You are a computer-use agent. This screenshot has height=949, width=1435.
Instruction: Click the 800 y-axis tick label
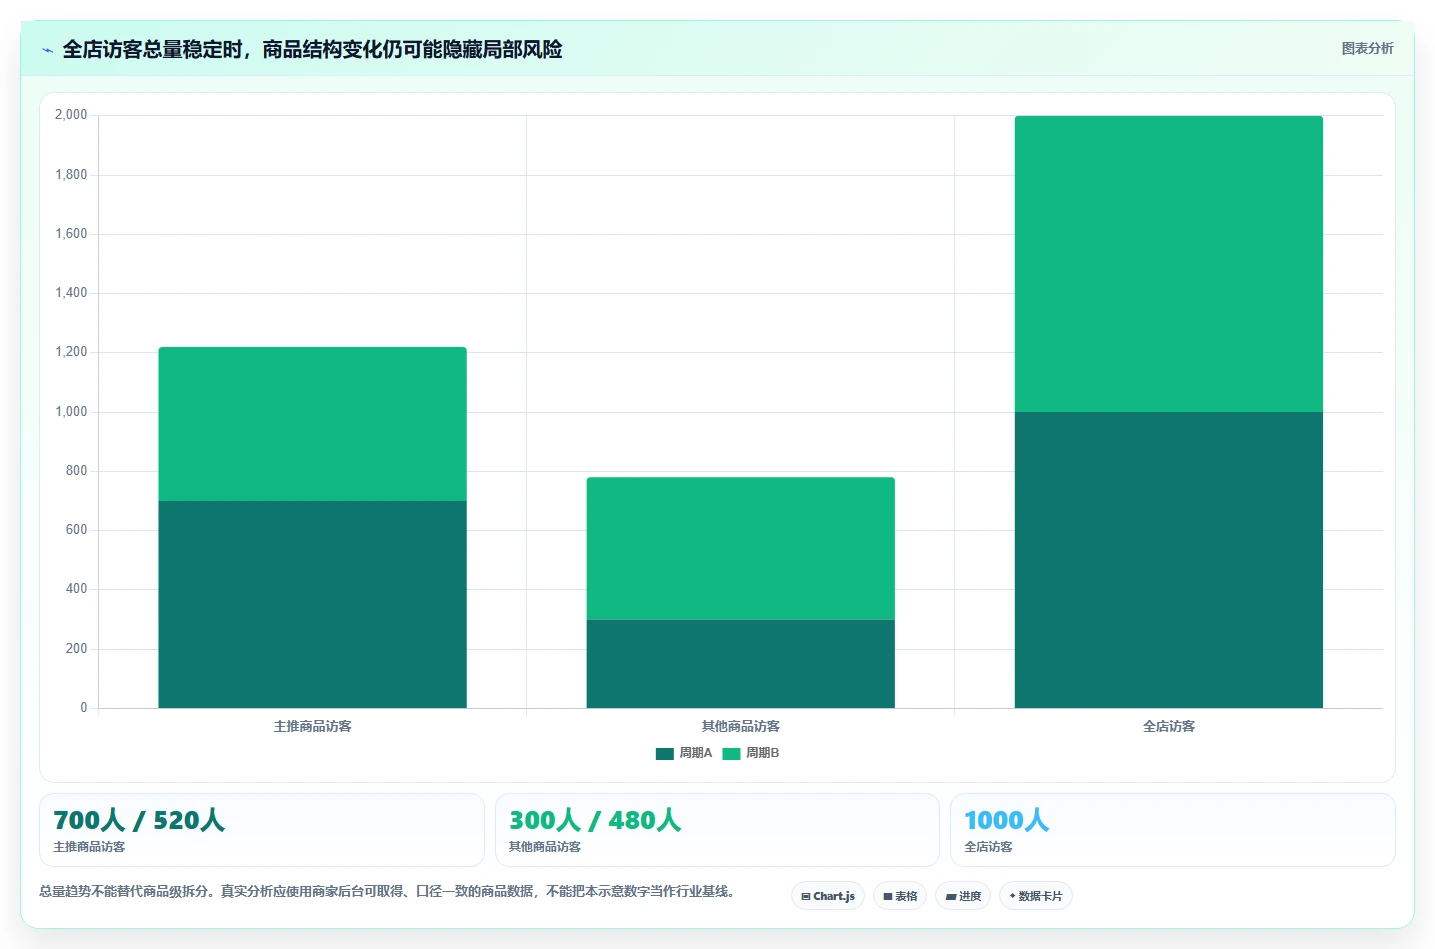coord(76,471)
